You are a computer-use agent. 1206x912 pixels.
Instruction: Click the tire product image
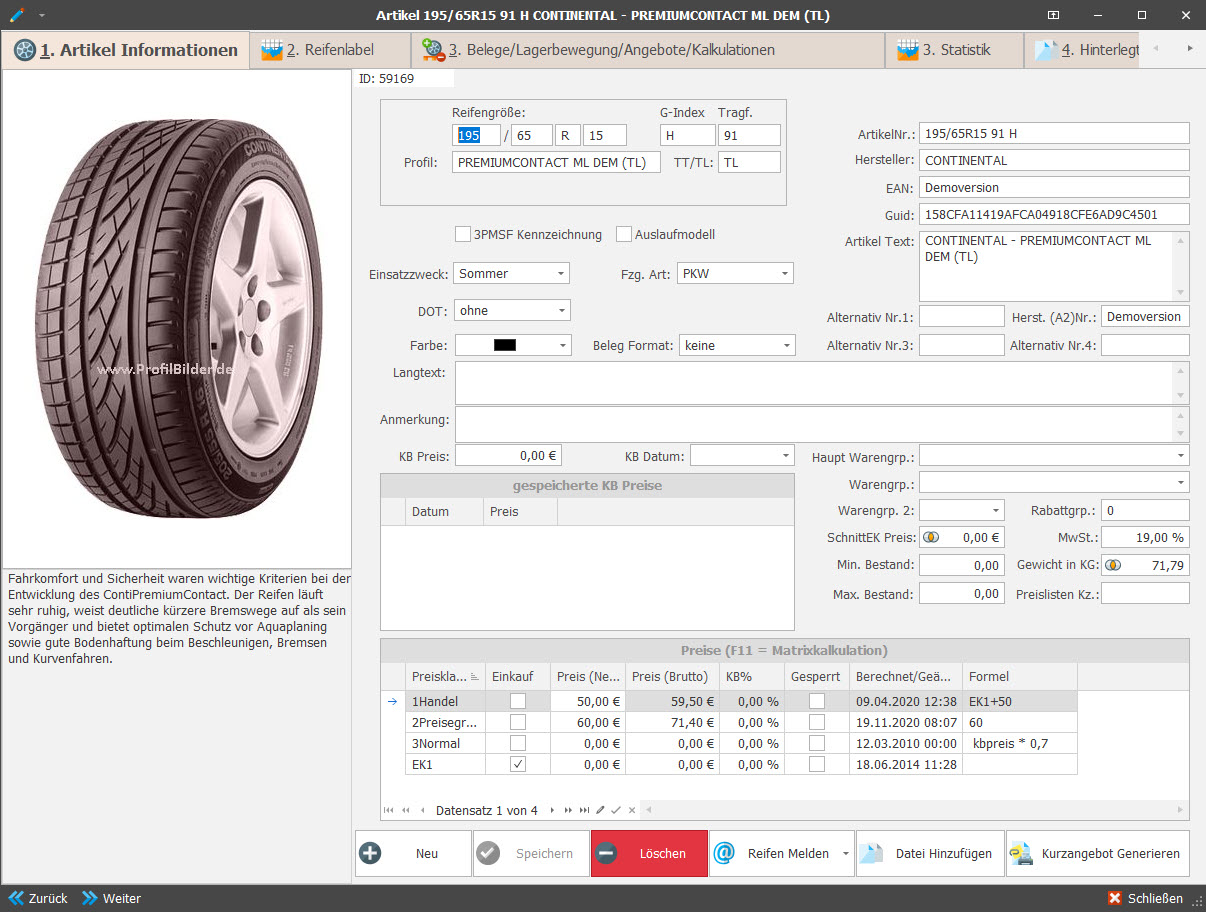click(176, 320)
